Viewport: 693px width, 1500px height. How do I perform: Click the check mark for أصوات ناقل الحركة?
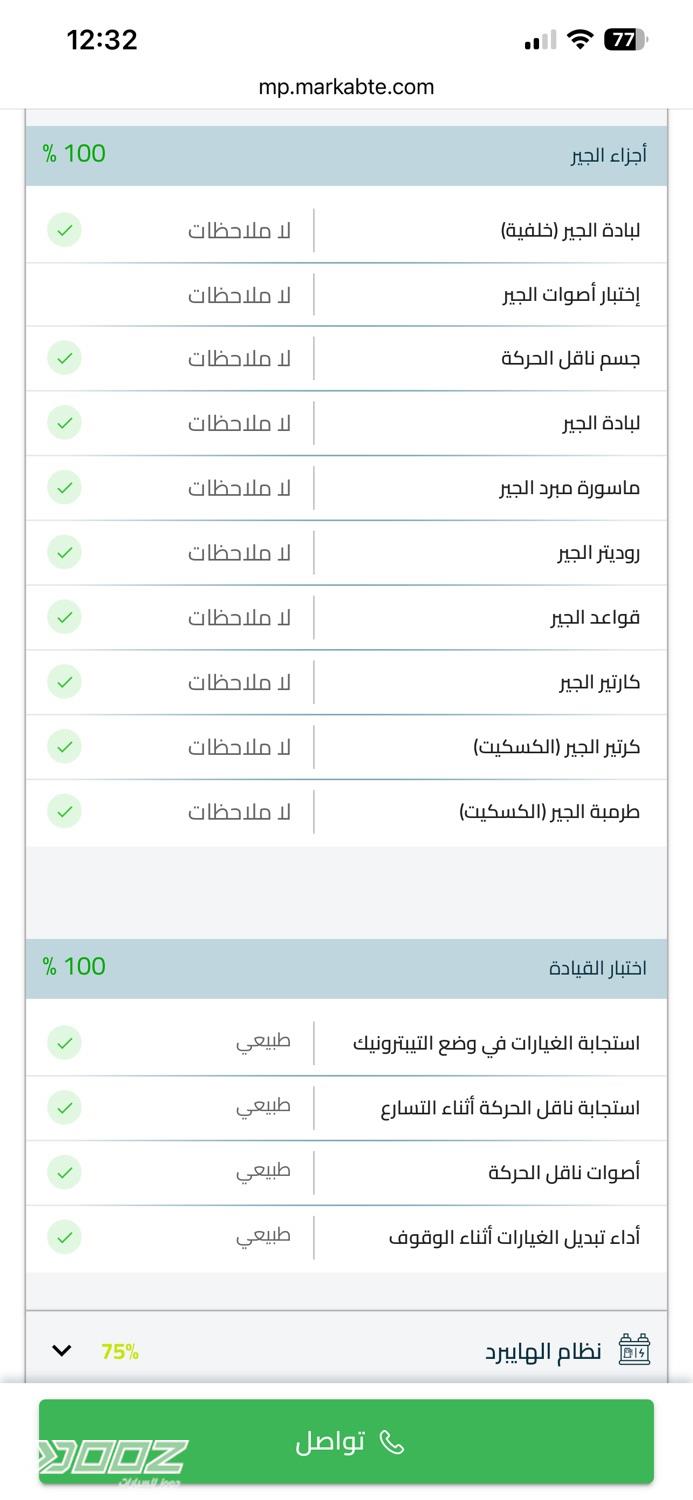click(64, 1172)
